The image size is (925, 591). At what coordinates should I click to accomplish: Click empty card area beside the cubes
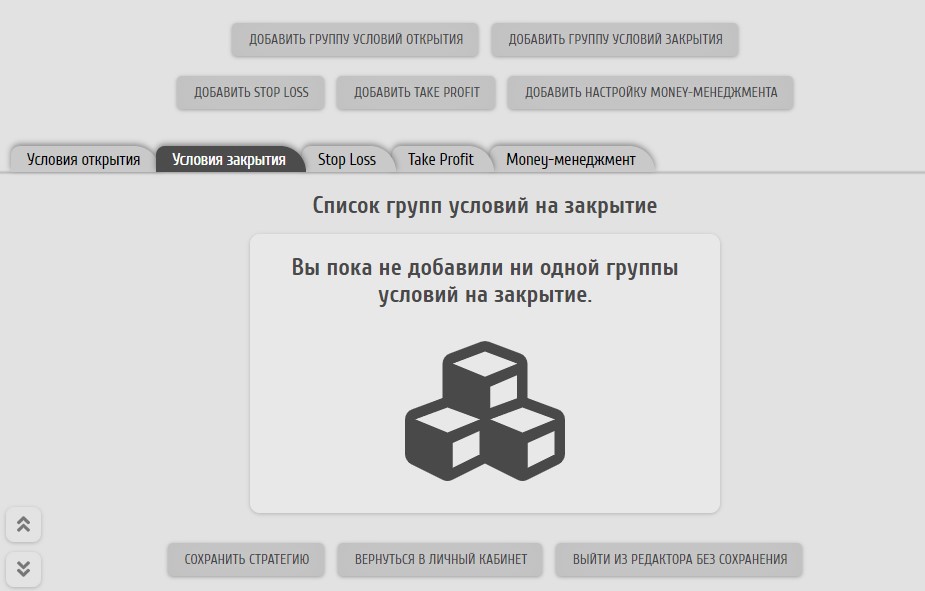tap(640, 420)
